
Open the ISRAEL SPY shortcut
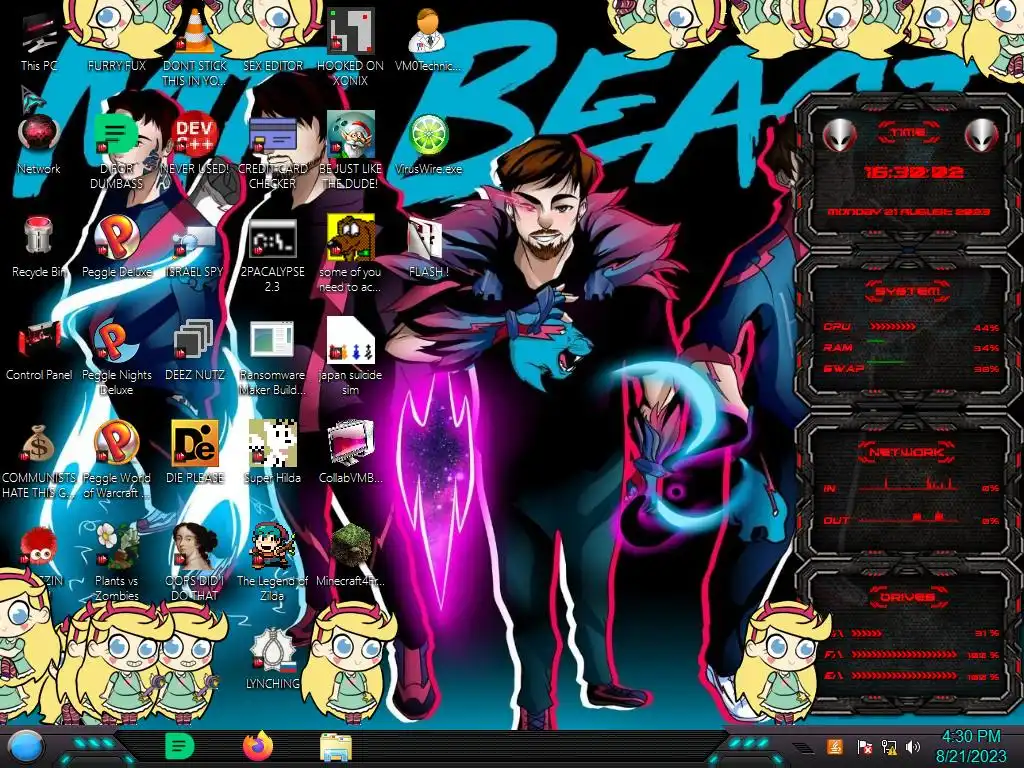[x=195, y=247]
